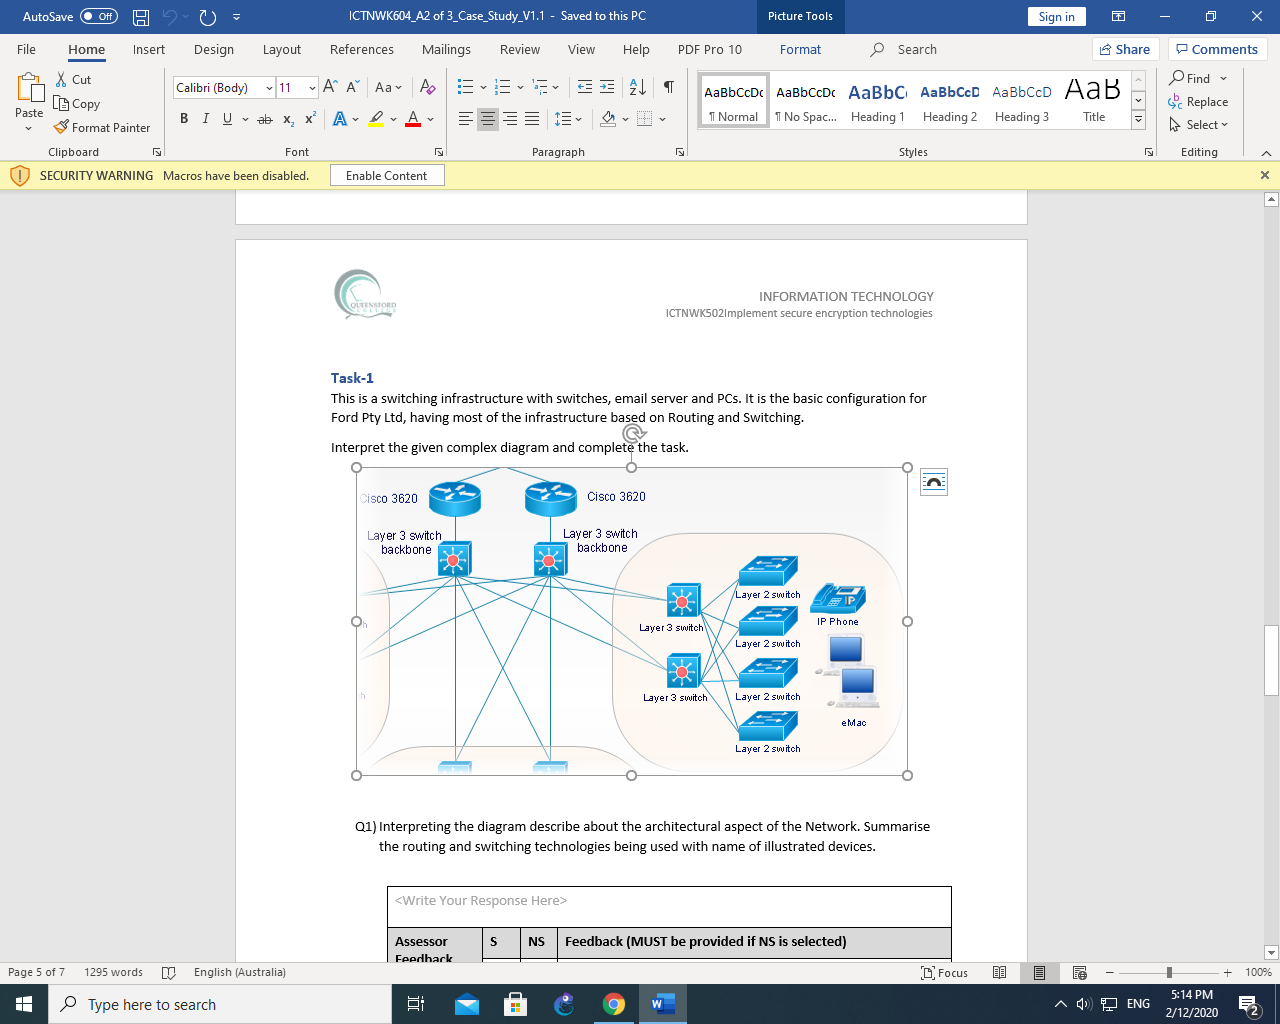Toggle italic formatting
Screen dimensions: 1280x1024
(x=205, y=118)
